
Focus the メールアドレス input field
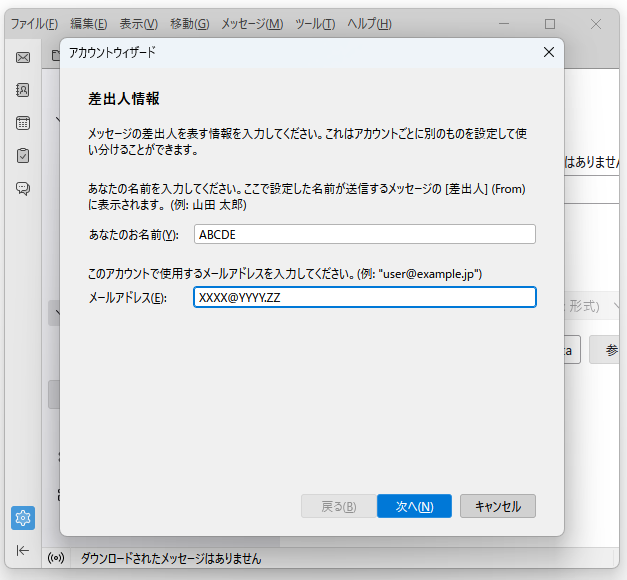tap(364, 297)
